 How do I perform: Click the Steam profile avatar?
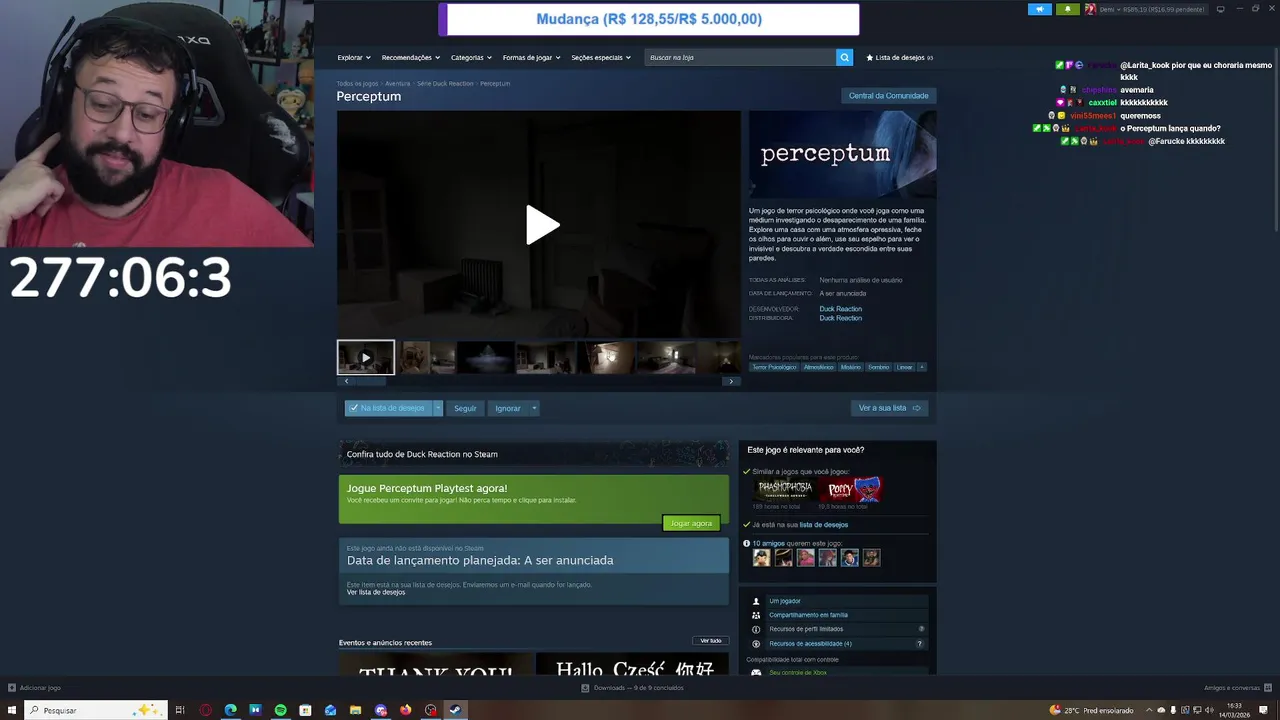(x=1090, y=9)
